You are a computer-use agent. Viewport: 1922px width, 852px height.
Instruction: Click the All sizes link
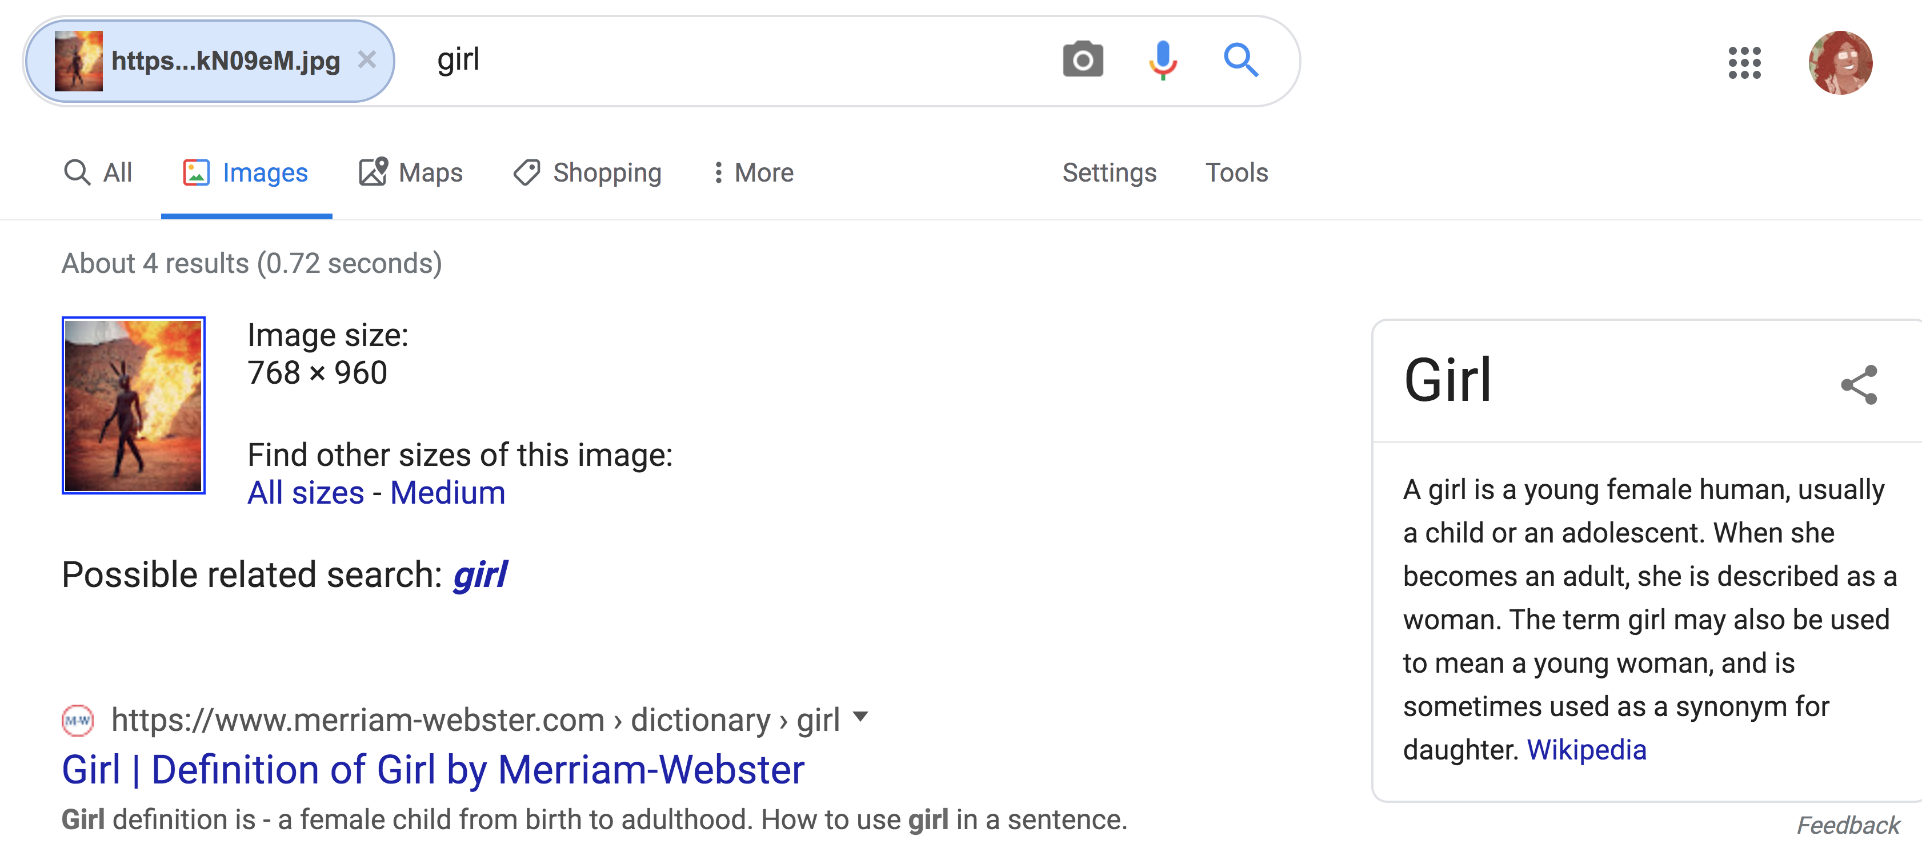pos(306,493)
